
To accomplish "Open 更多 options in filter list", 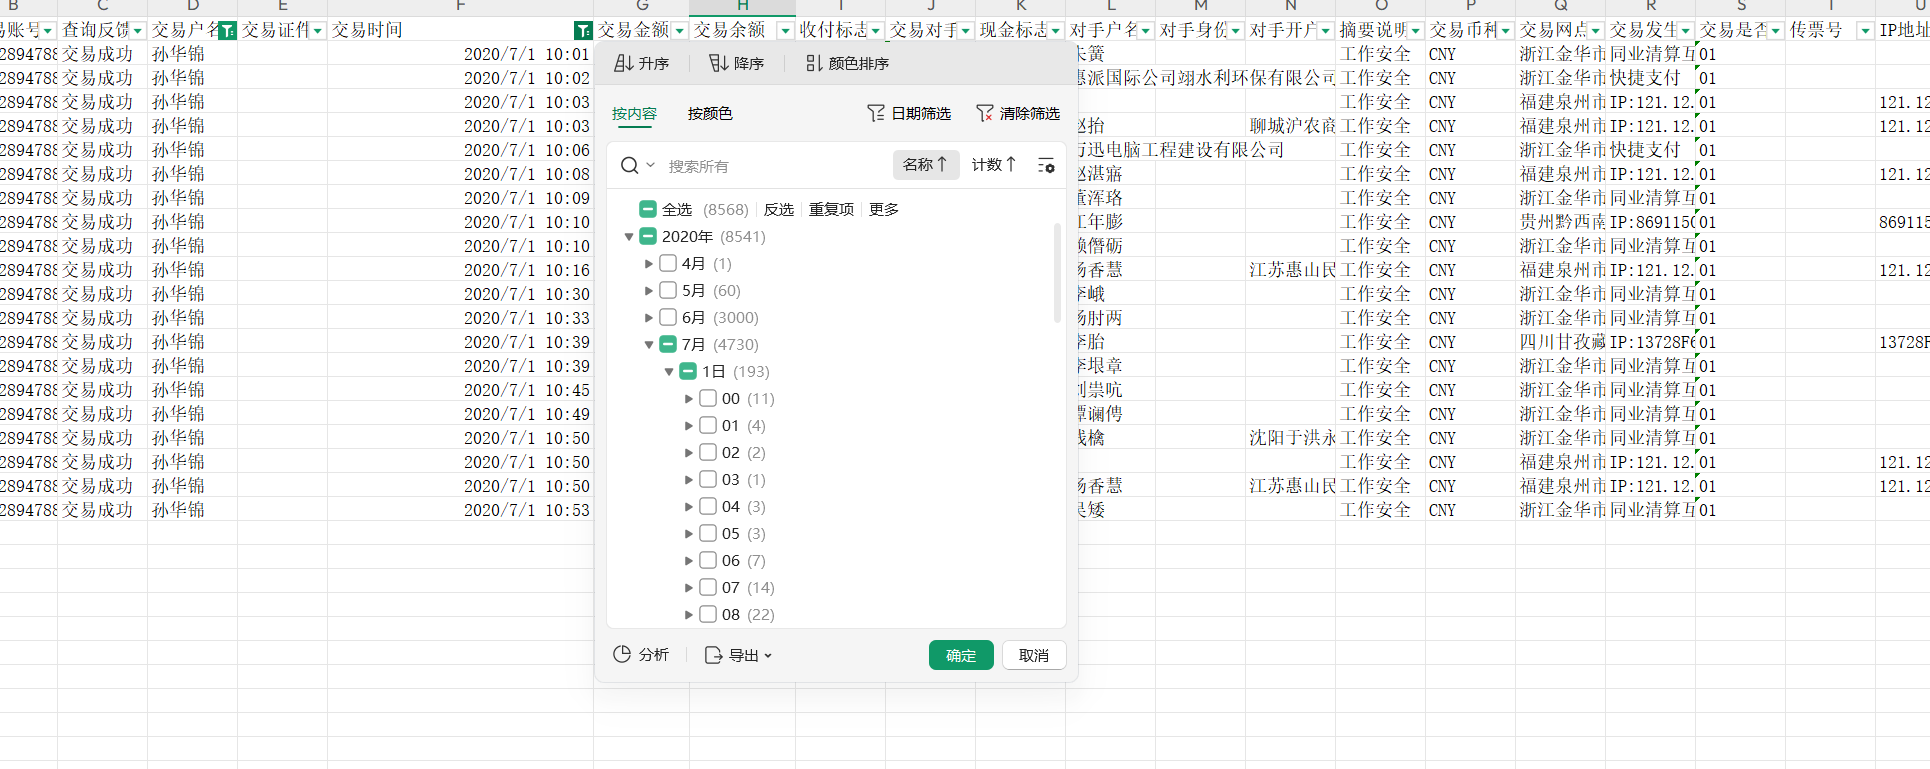I will pos(884,209).
